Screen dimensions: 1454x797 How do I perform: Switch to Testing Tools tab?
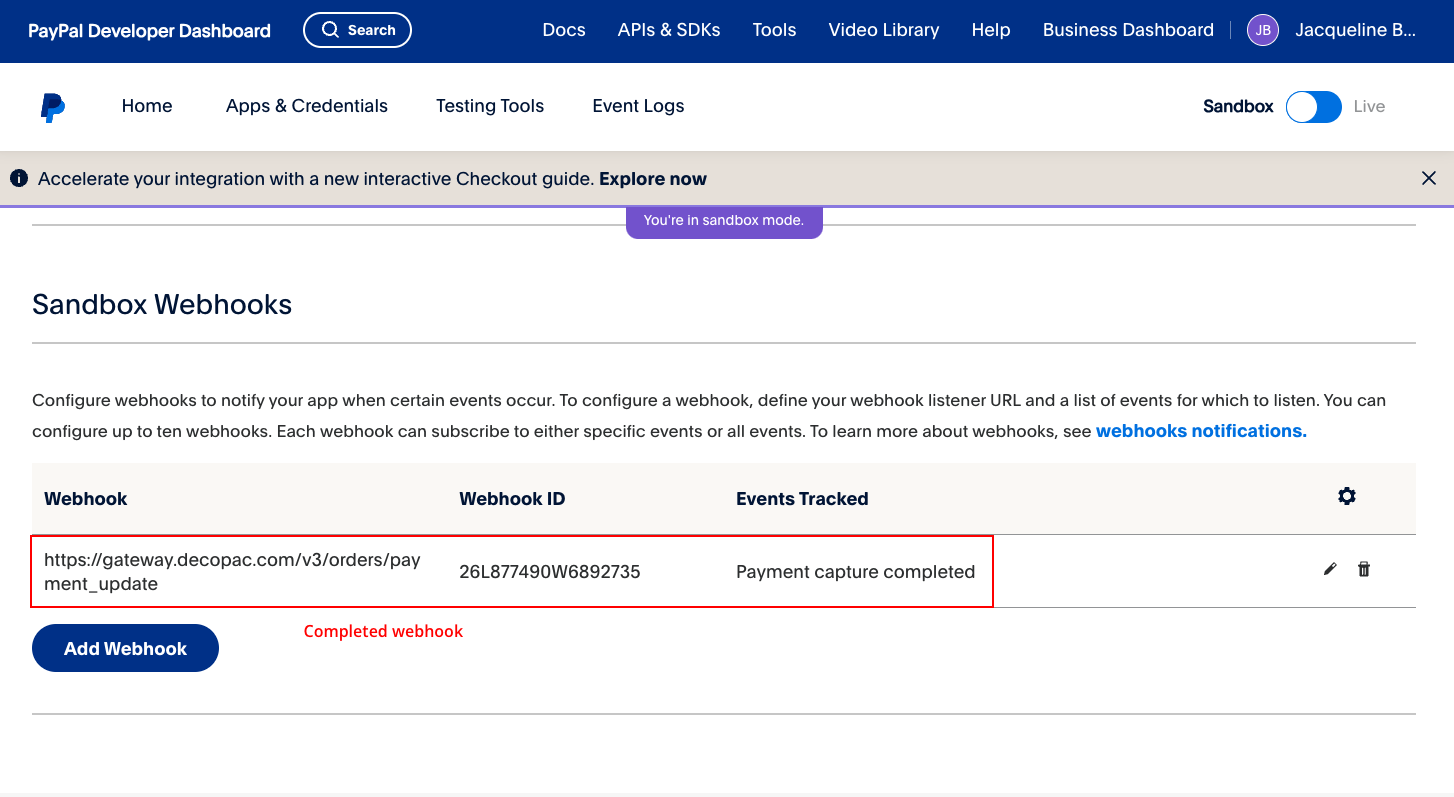[490, 106]
